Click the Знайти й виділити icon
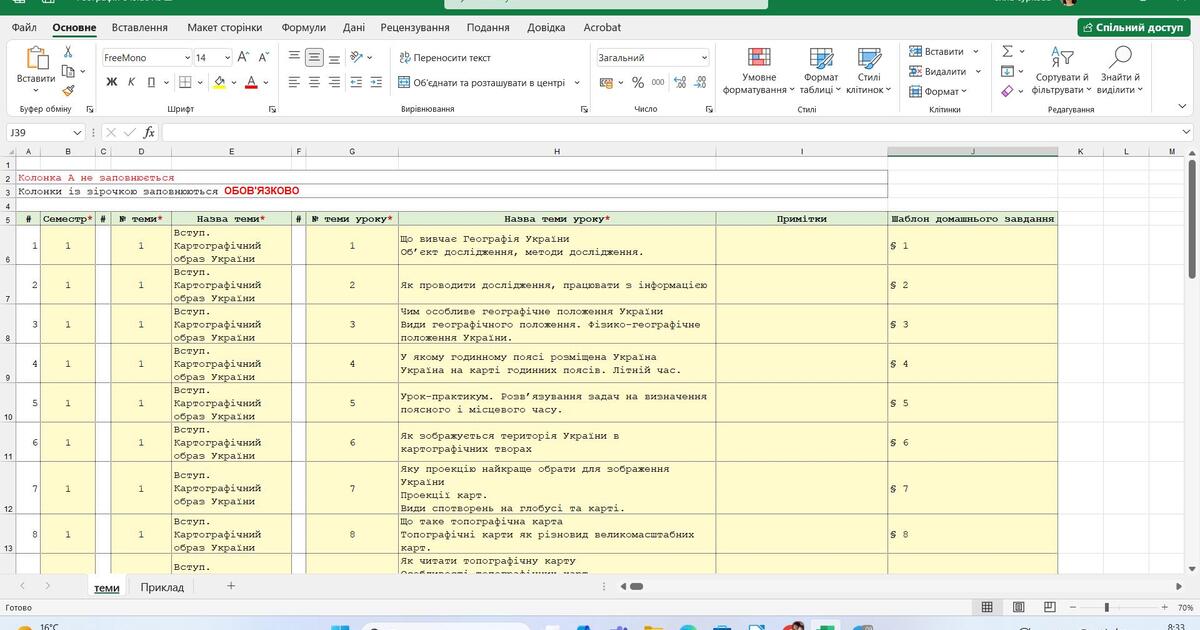Viewport: 1200px width, 630px height. [x=1120, y=70]
